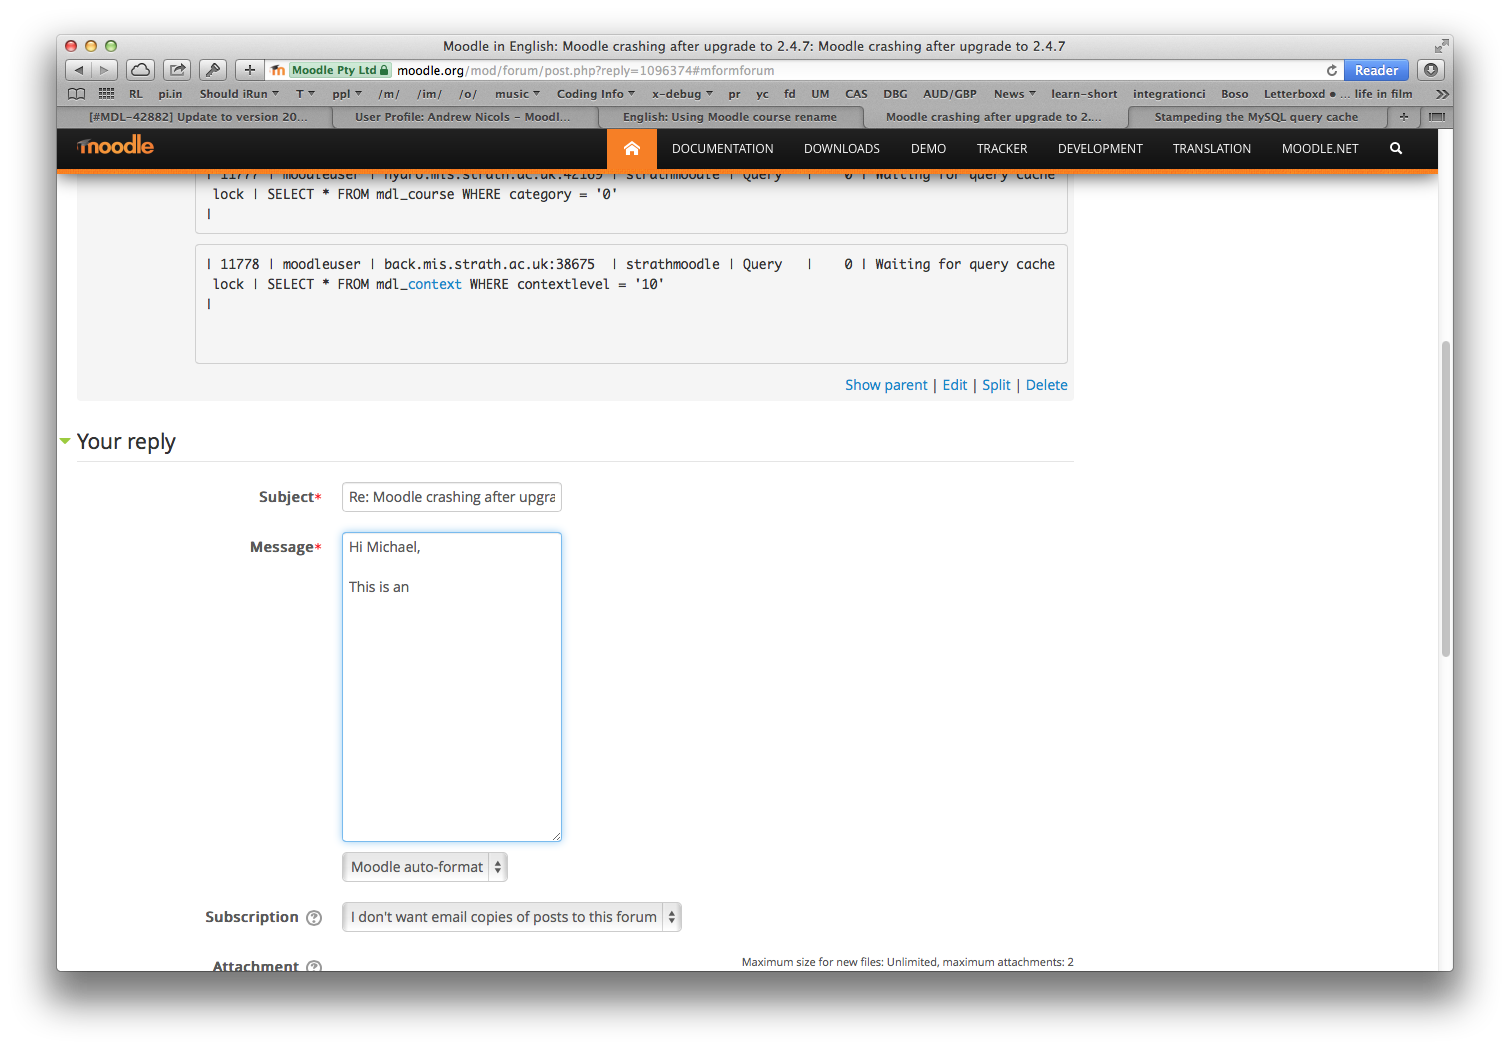Open DOCUMENTATION menu item
This screenshot has height=1050, width=1510.
click(x=723, y=149)
